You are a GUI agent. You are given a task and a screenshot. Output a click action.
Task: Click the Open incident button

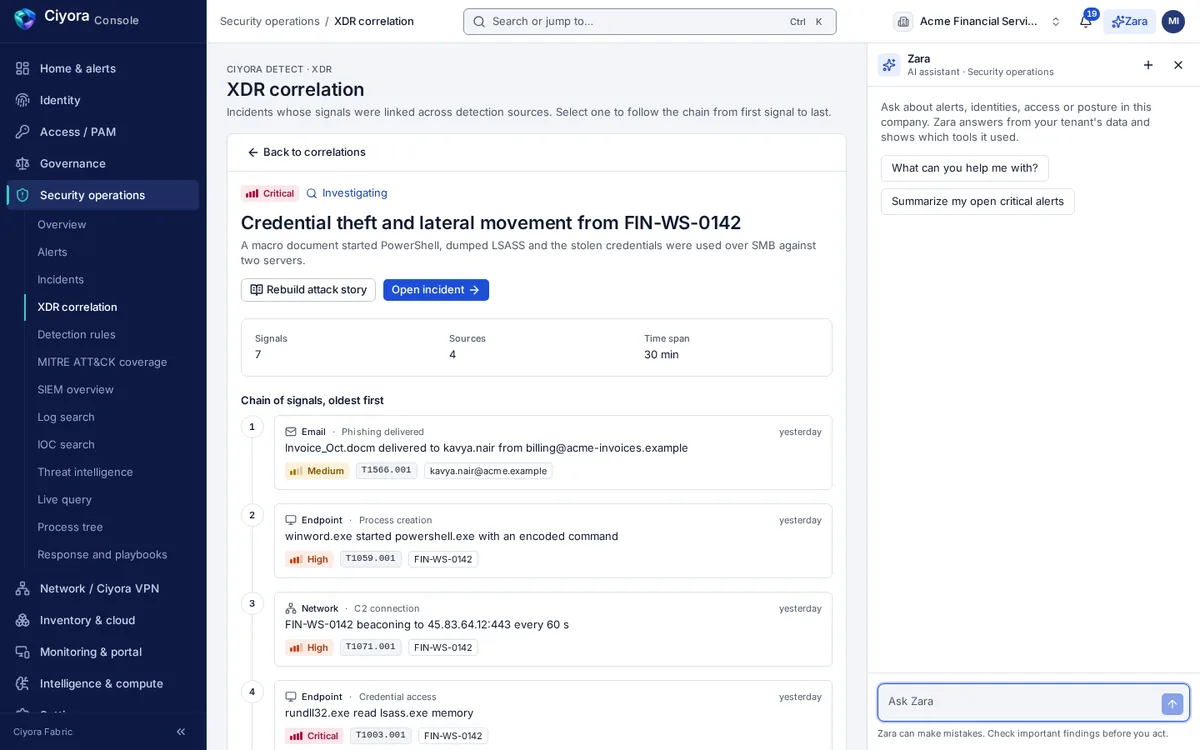pyautogui.click(x=436, y=290)
